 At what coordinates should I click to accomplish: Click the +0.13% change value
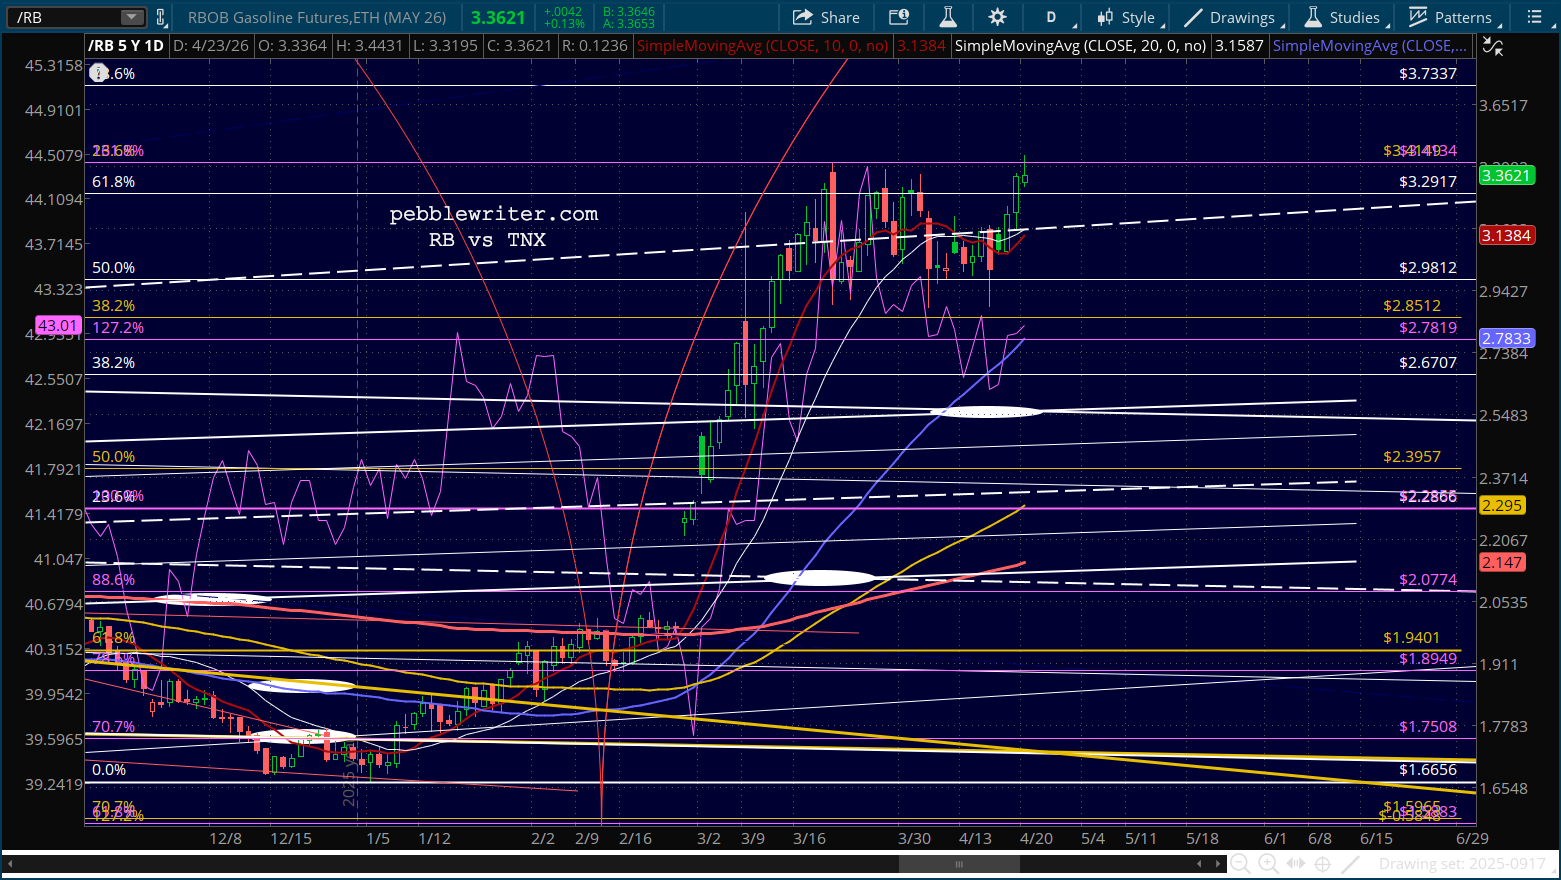point(564,24)
